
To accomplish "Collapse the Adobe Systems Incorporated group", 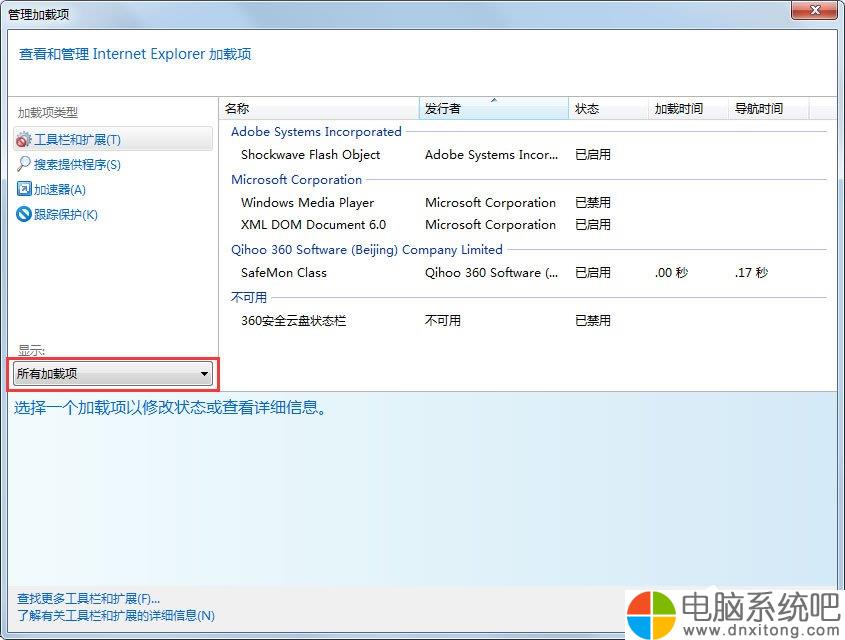I will click(316, 131).
